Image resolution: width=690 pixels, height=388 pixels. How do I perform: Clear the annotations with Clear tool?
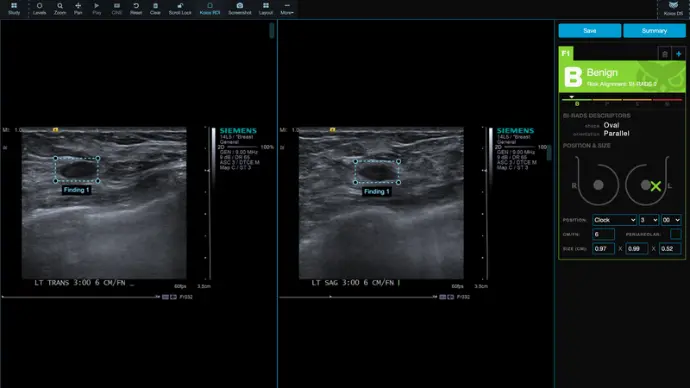tap(155, 8)
